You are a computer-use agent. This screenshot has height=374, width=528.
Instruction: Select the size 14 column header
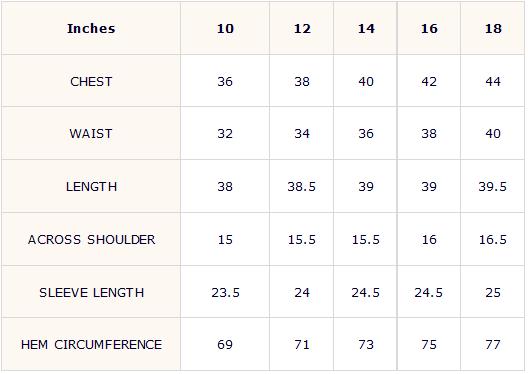point(366,28)
